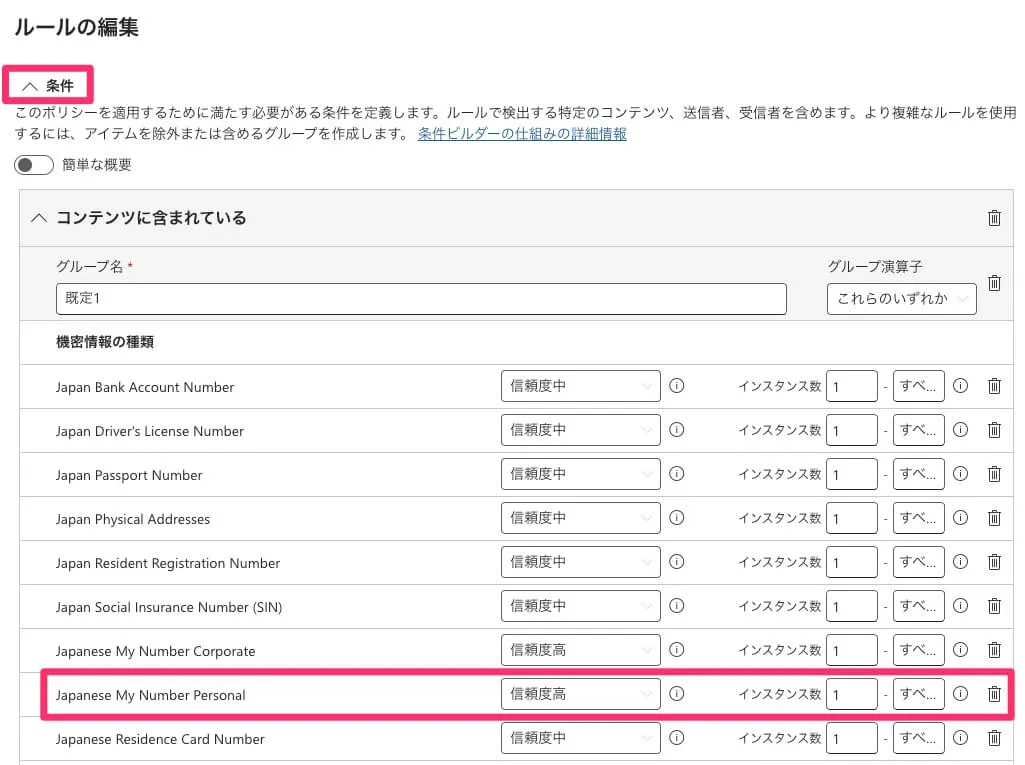Click trash icon for Japan Passport Number
Screen dimensions: 1025x765
coord(994,474)
